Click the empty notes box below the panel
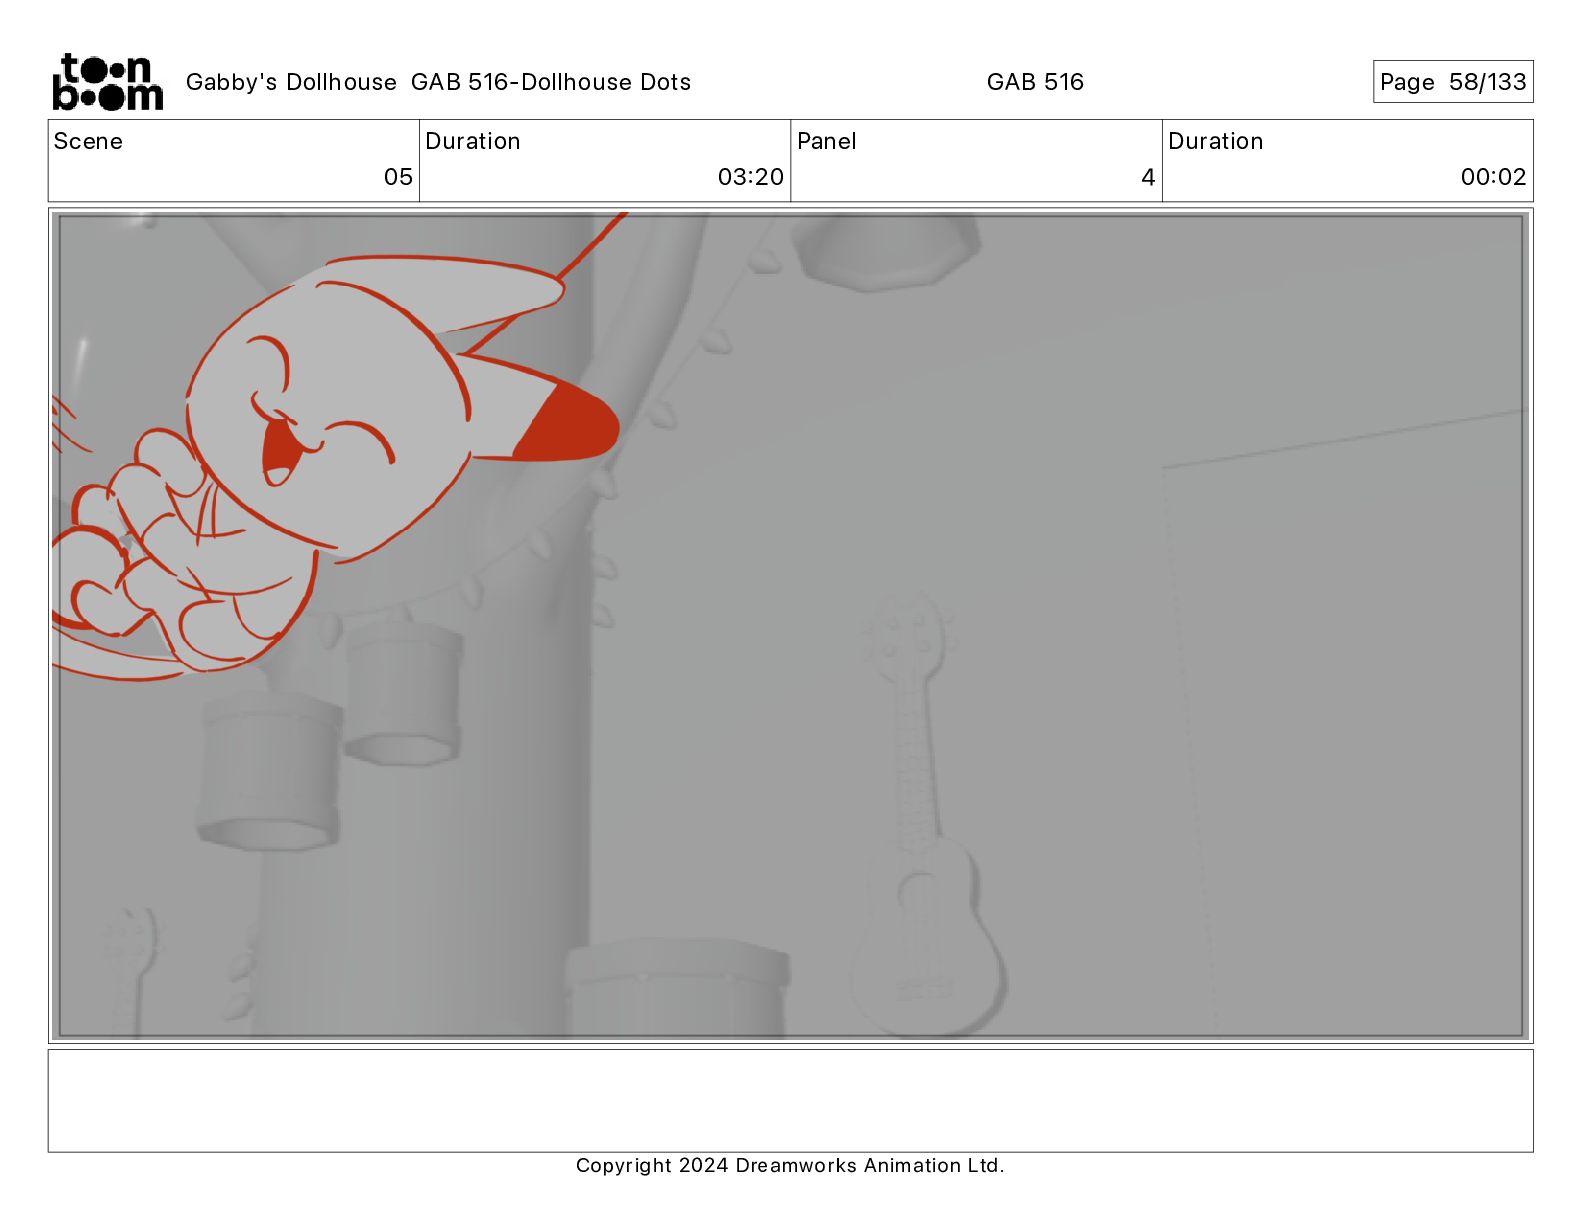The width and height of the screenshot is (1584, 1224). [x=790, y=1101]
